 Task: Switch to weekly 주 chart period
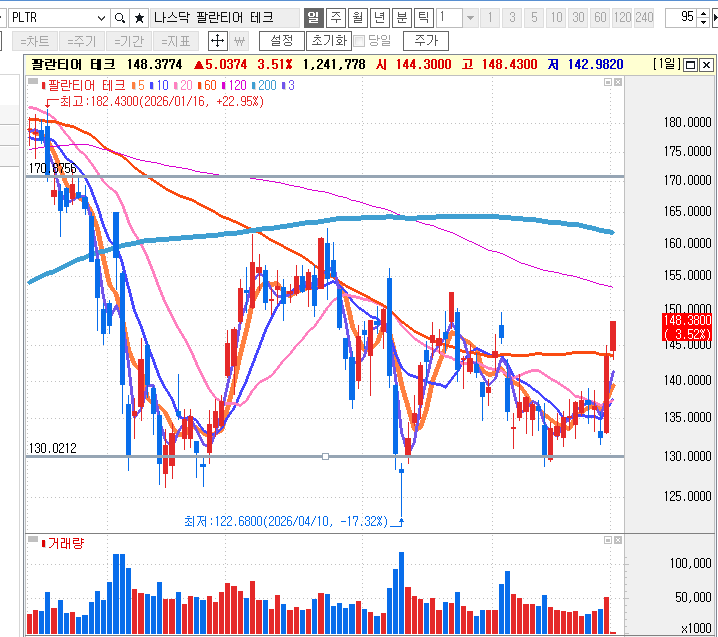click(336, 18)
